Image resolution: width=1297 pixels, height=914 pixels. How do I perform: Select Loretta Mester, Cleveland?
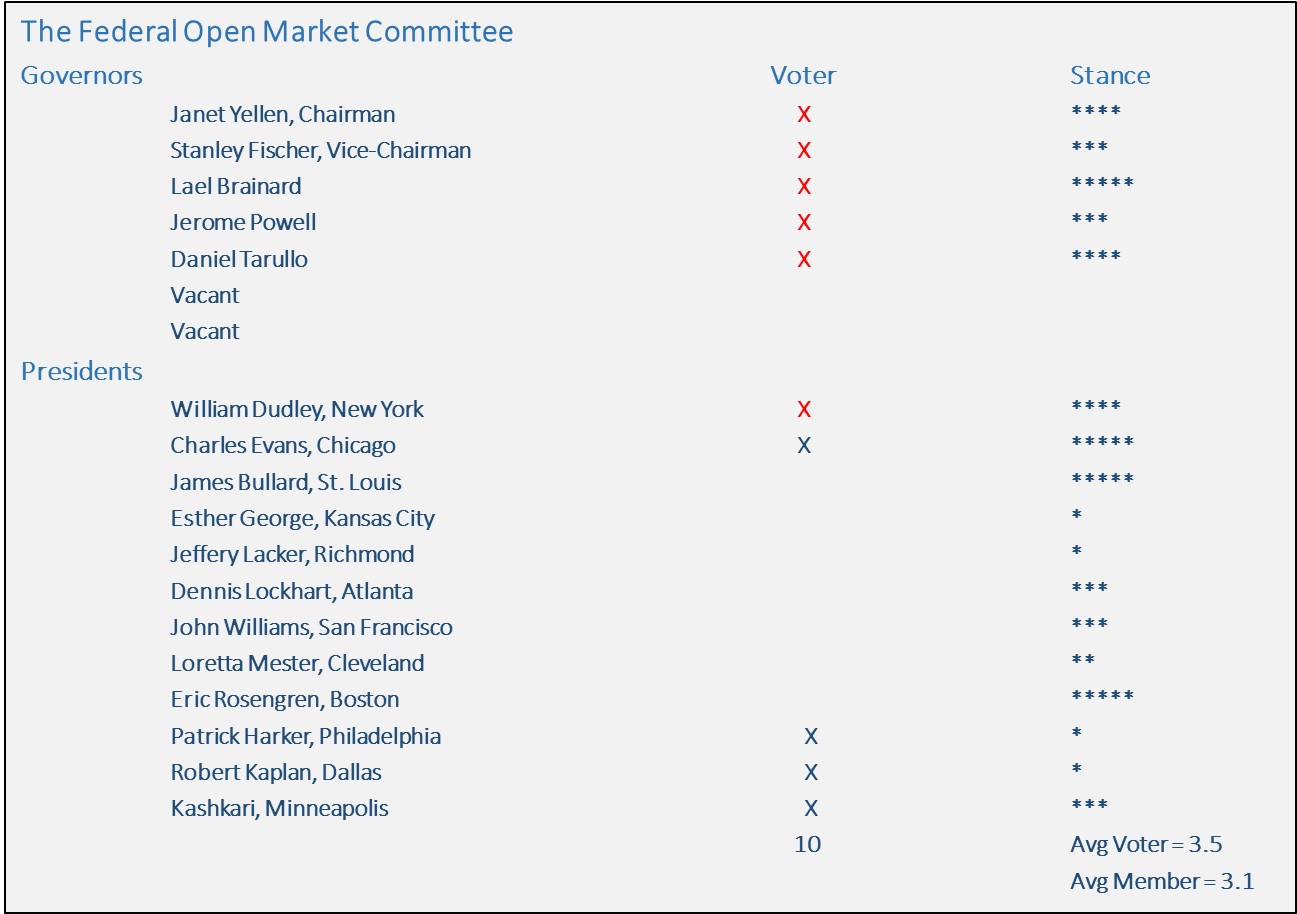297,664
